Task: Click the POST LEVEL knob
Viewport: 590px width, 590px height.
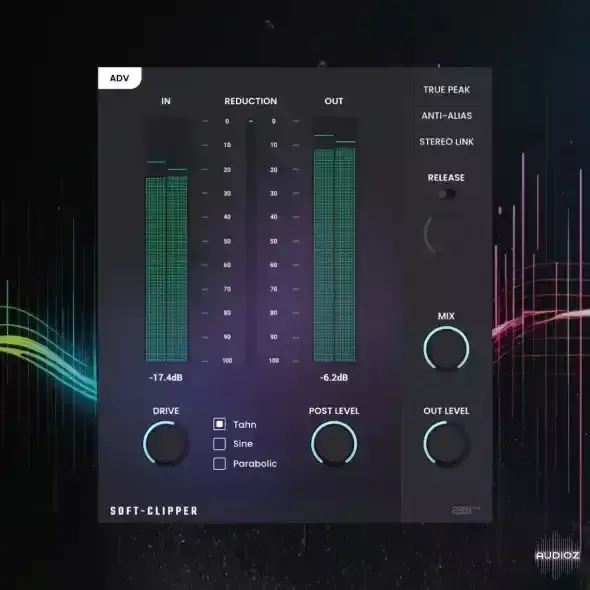Action: (334, 444)
